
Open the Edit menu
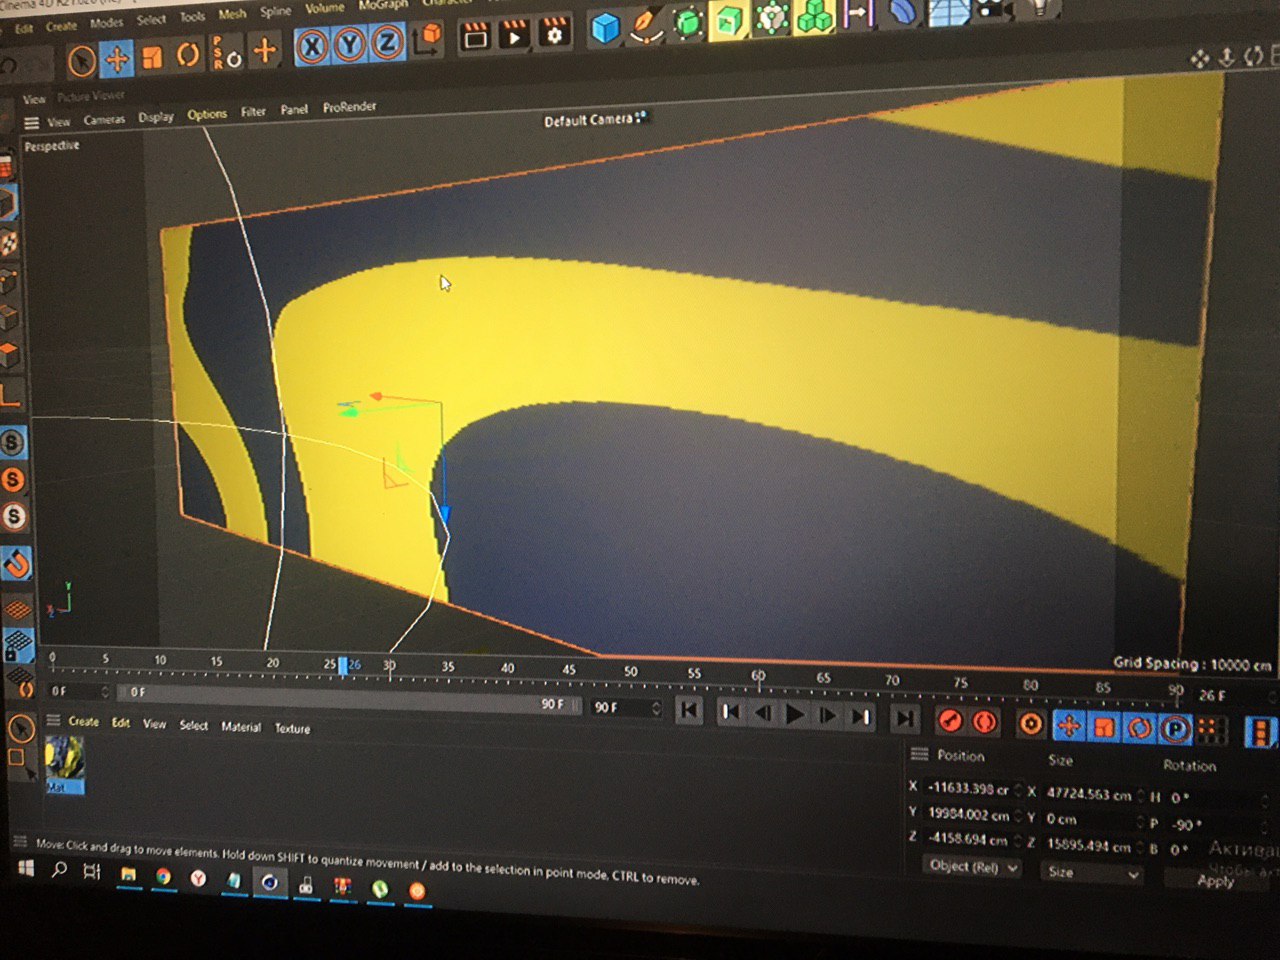point(24,28)
